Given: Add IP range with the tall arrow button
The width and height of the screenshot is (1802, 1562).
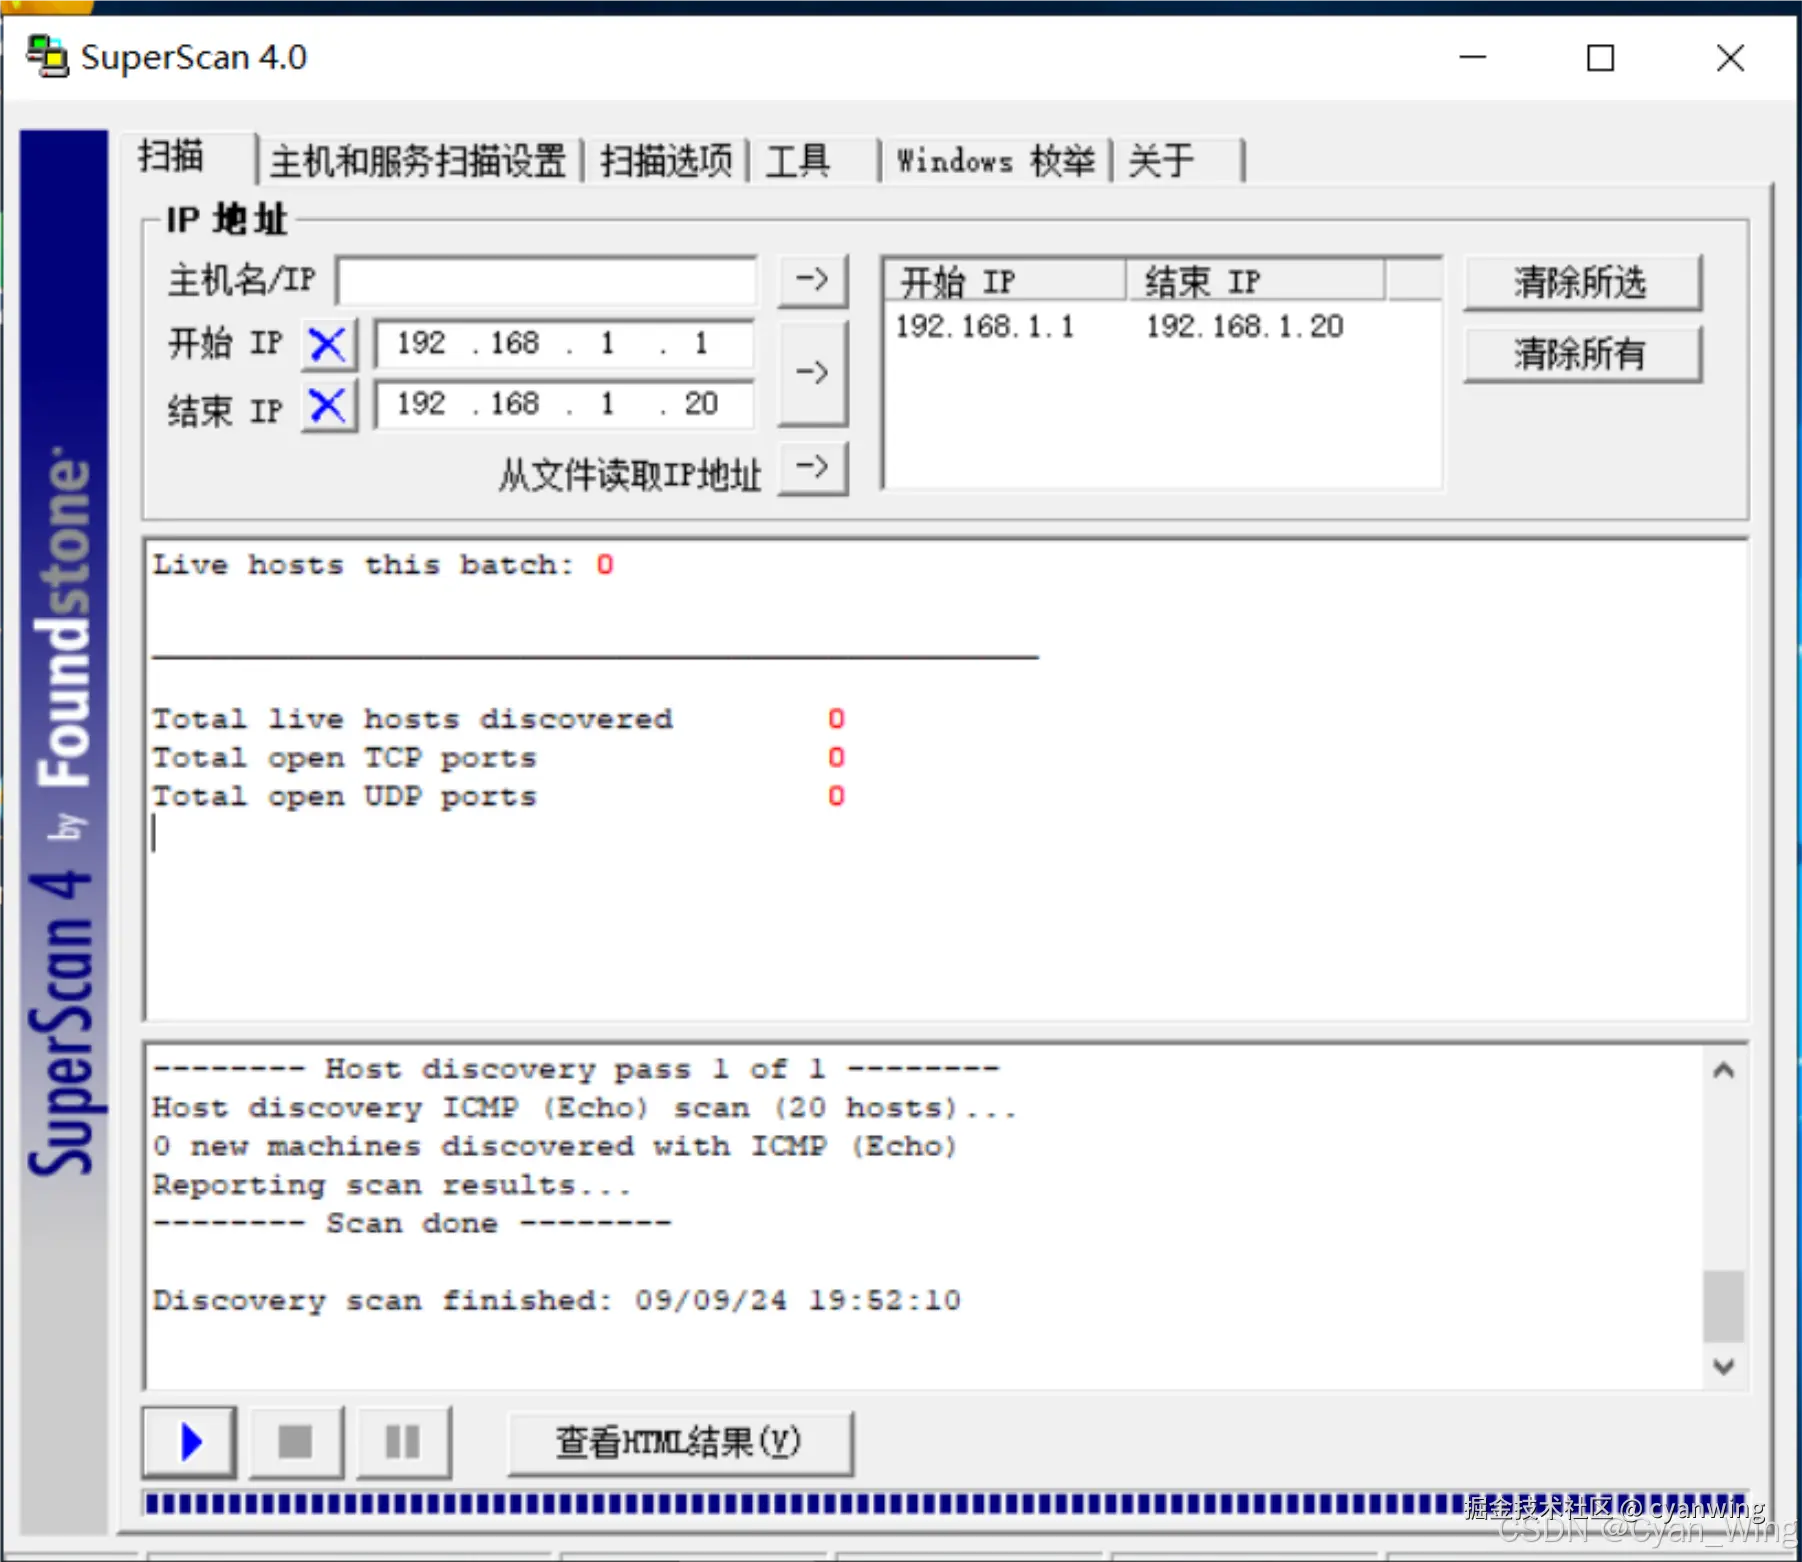Looking at the screenshot, I should pos(812,373).
